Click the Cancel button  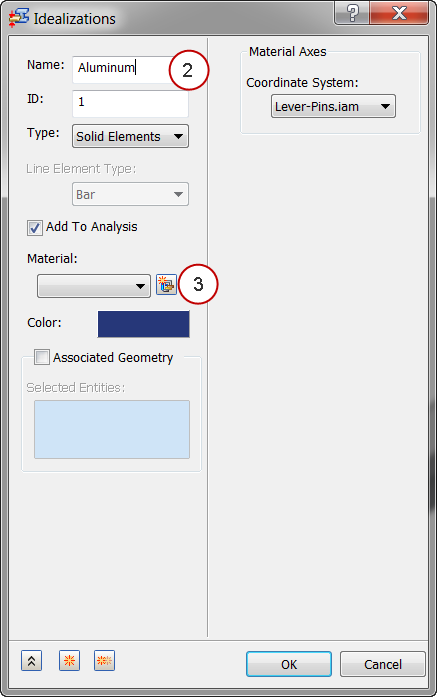383,664
